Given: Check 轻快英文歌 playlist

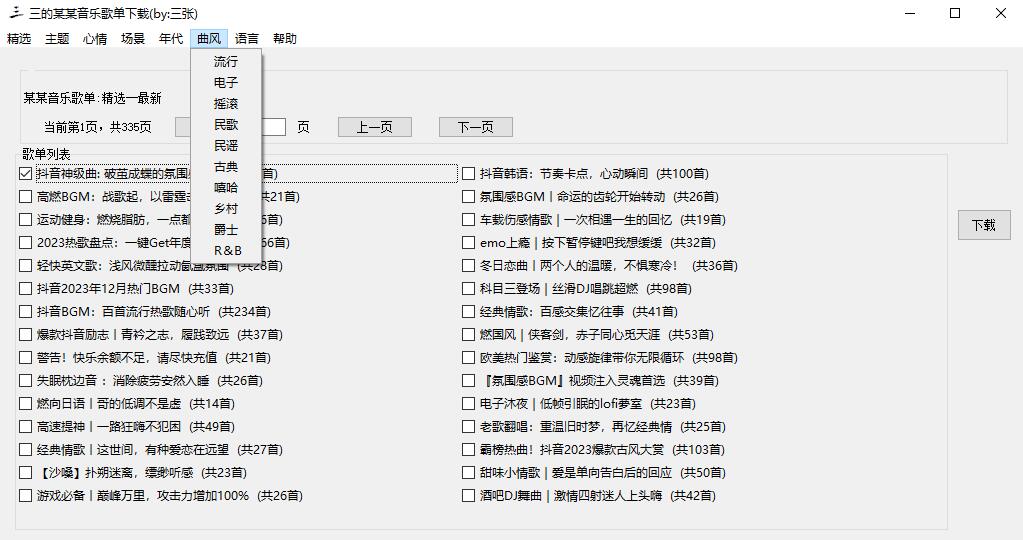Looking at the screenshot, I should click(x=25, y=265).
